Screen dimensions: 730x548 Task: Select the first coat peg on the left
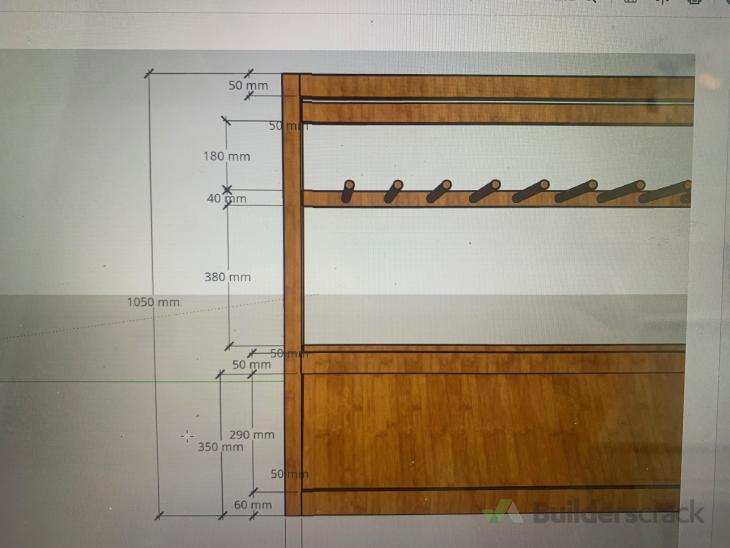(348, 191)
